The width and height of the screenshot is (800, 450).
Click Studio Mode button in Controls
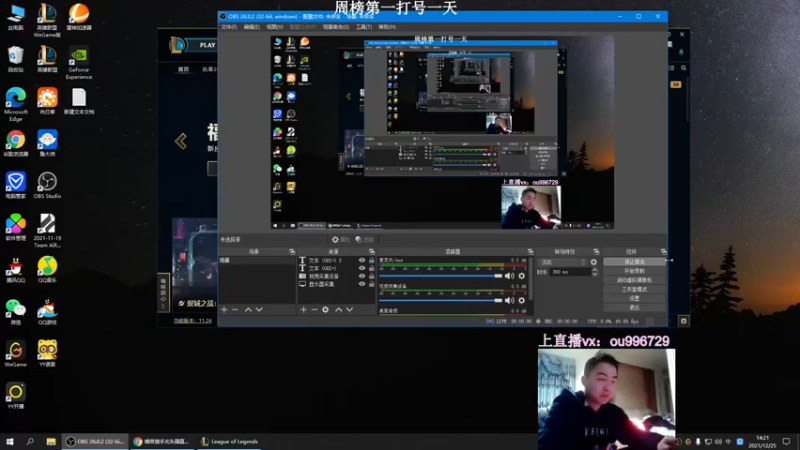[x=634, y=289]
